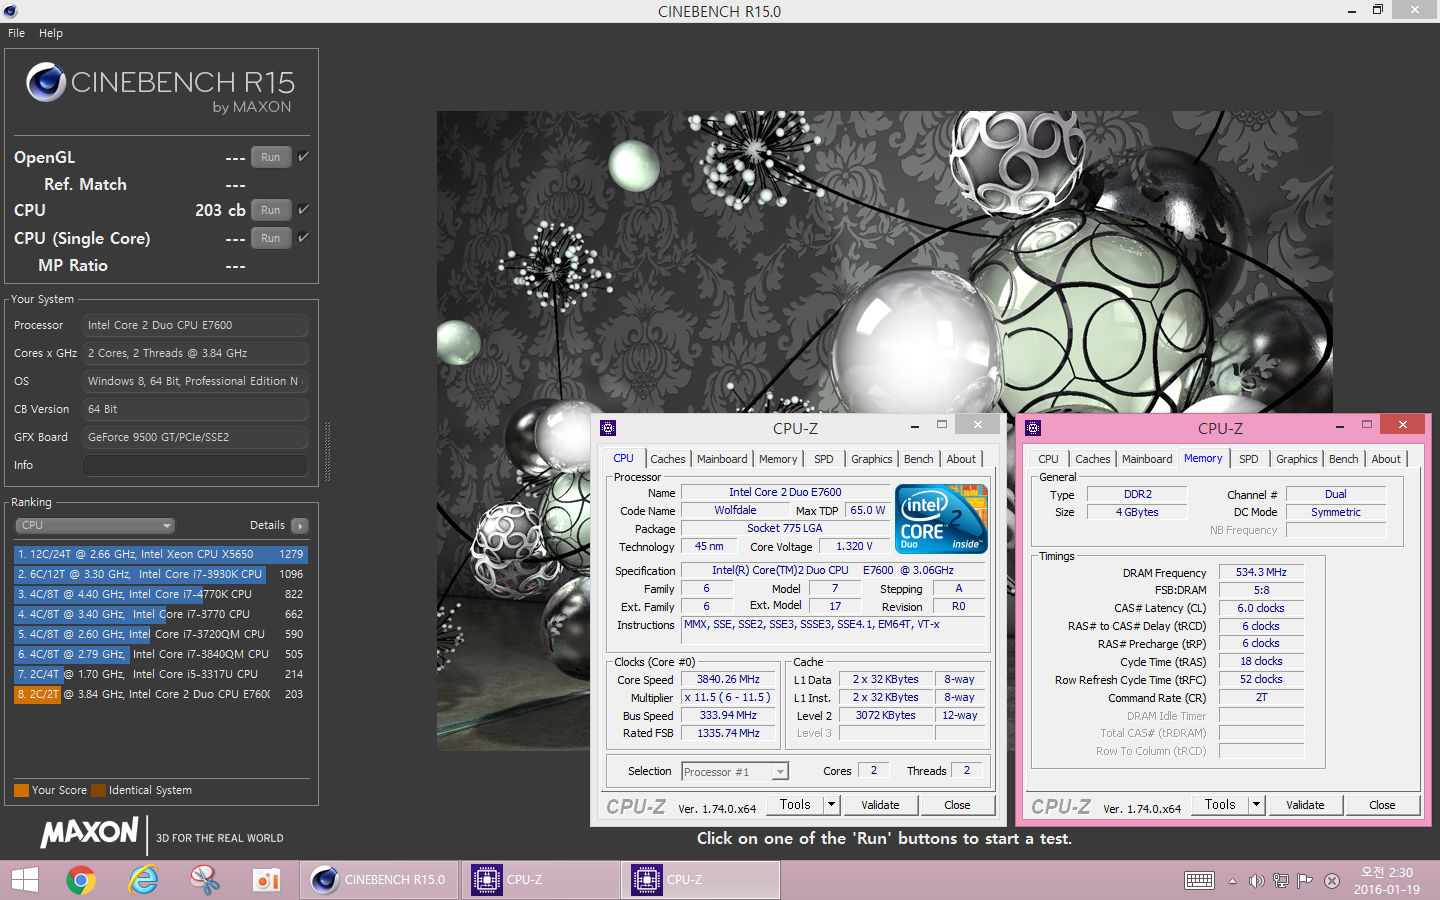Click Close button in left CPU-Z window

point(957,805)
